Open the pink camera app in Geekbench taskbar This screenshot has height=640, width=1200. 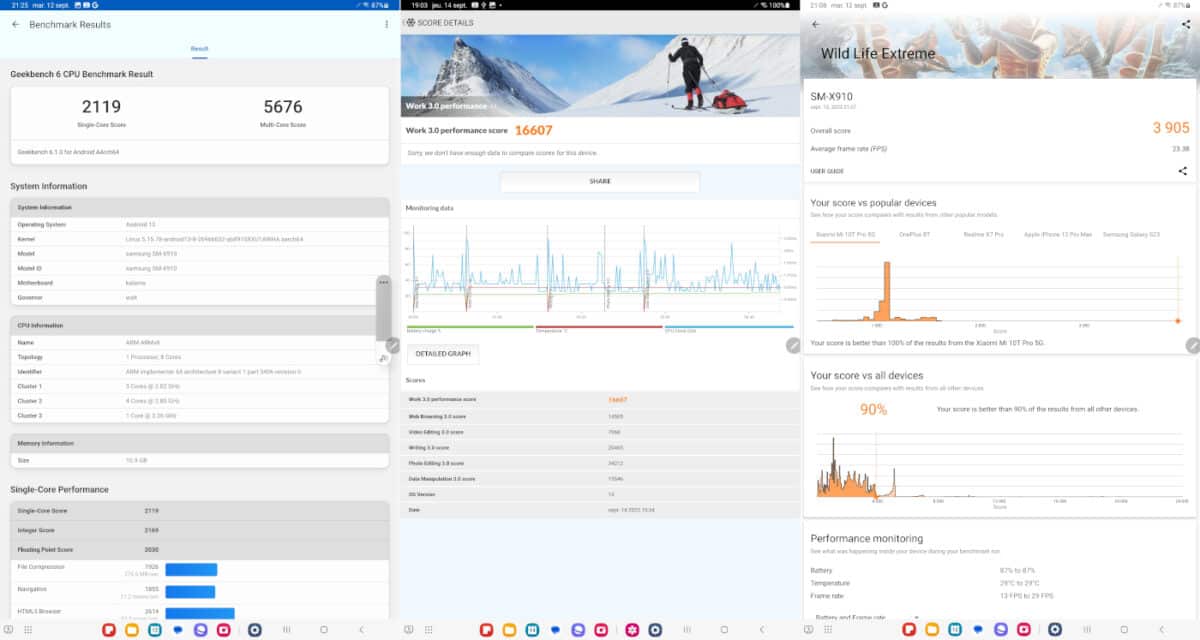click(224, 630)
